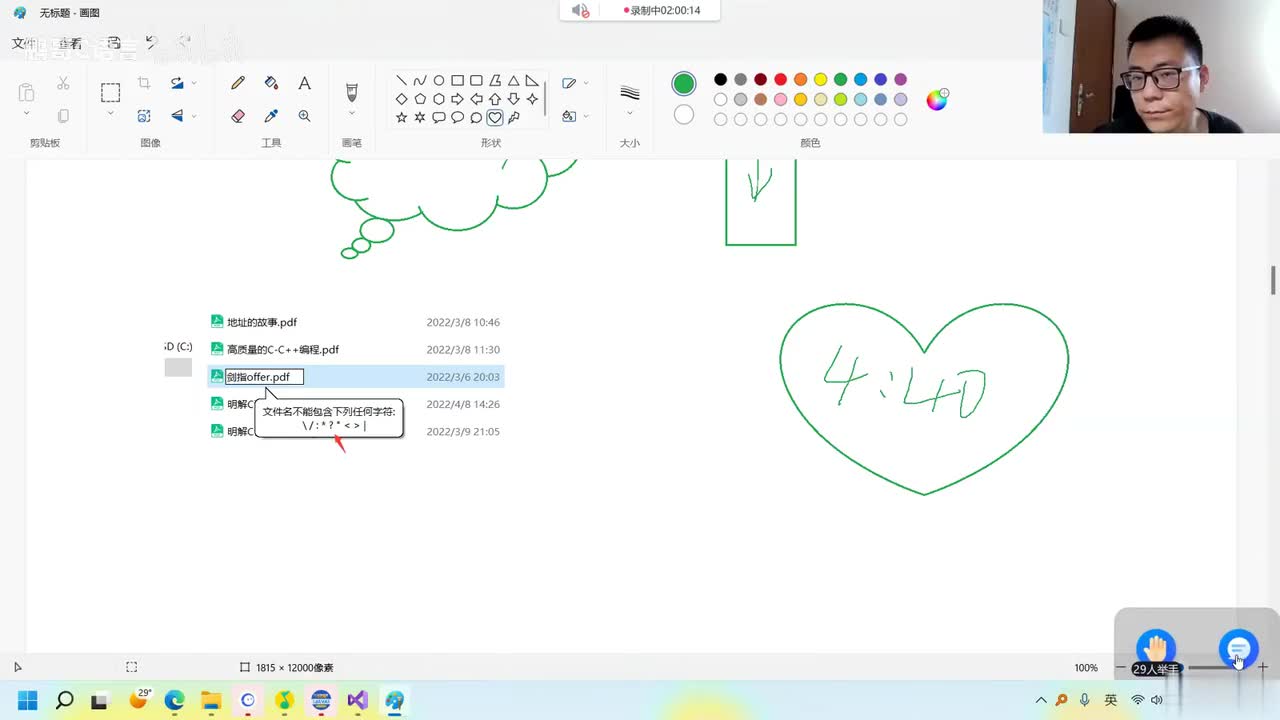Expand the Brushes dropdown arrow
The width and height of the screenshot is (1280, 720).
click(351, 114)
